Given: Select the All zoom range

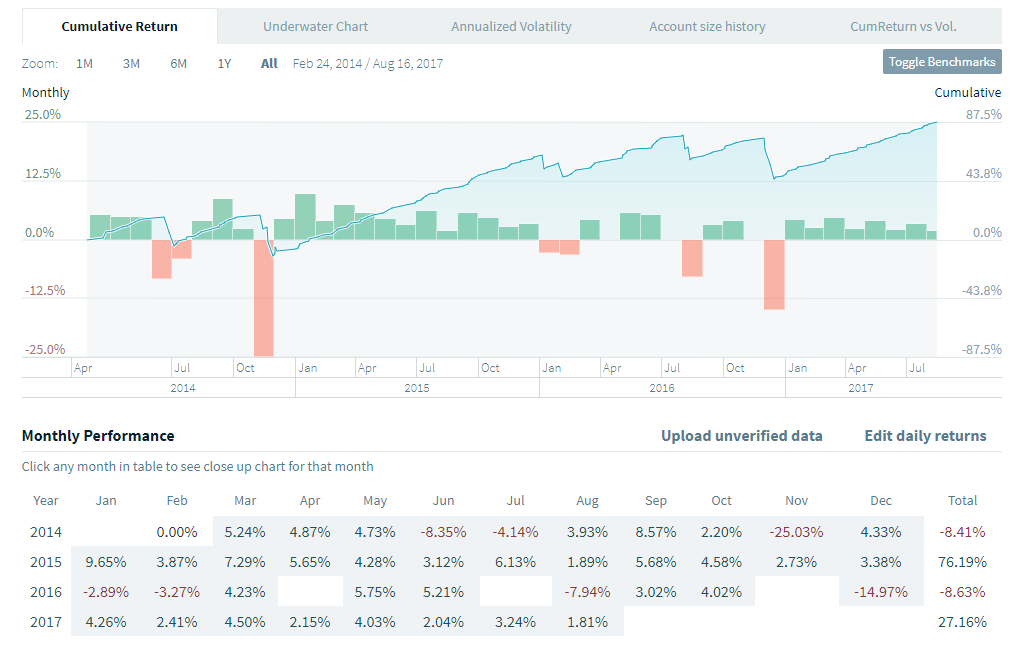Looking at the screenshot, I should coord(269,63).
